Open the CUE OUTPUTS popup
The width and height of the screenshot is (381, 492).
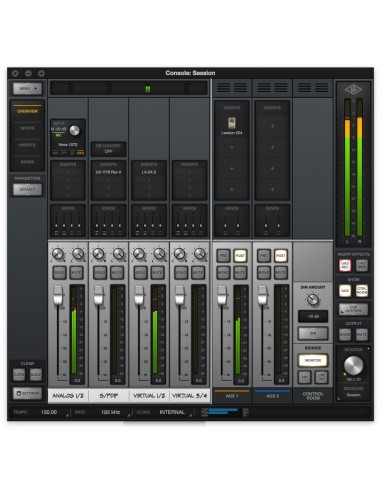click(353, 310)
